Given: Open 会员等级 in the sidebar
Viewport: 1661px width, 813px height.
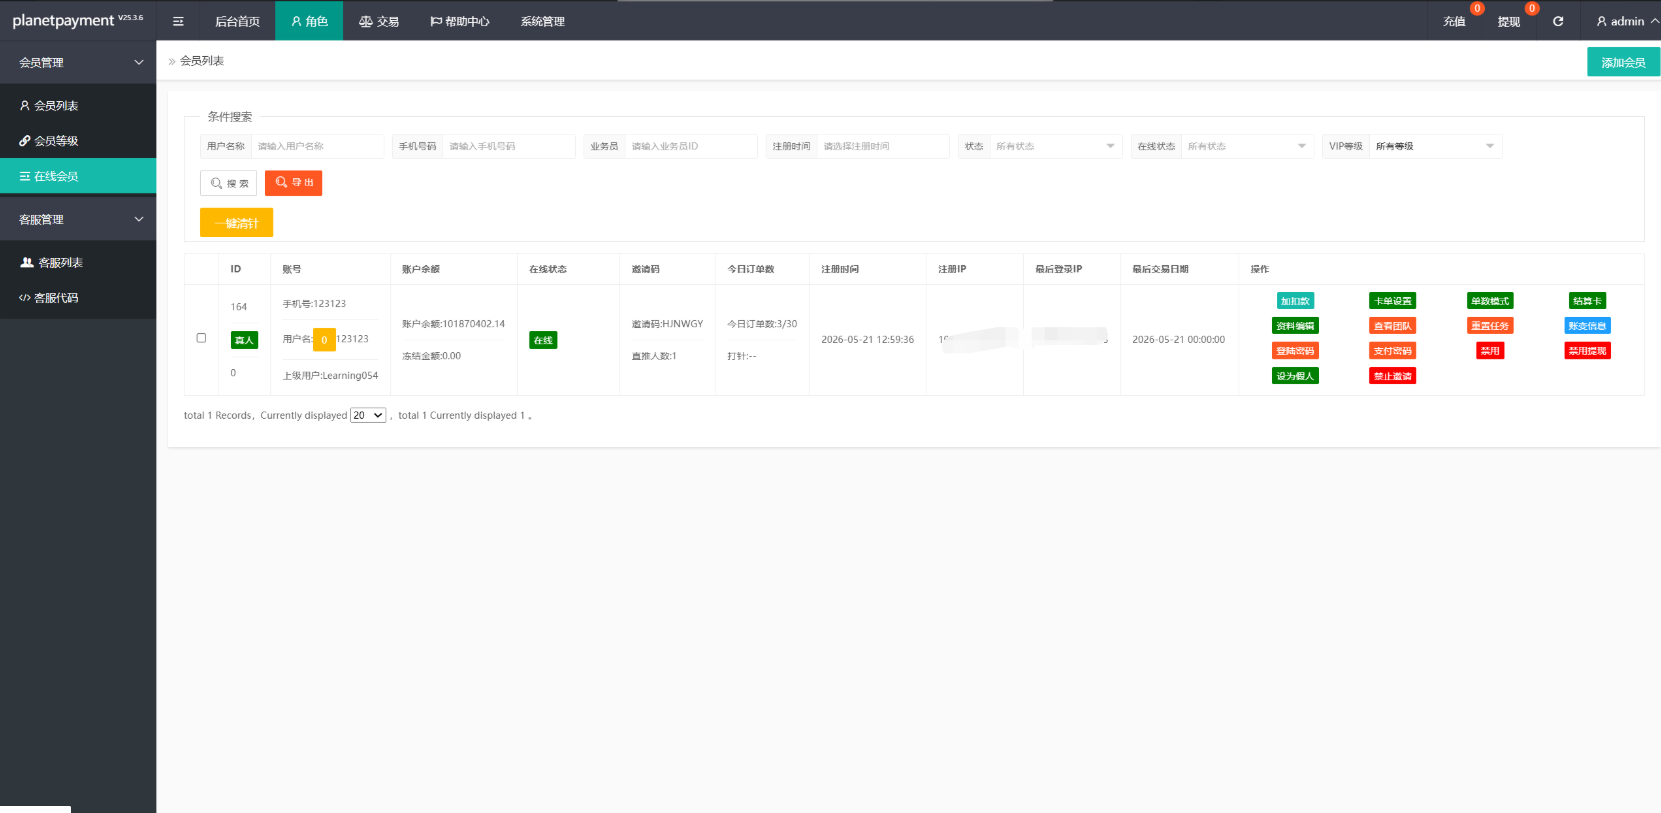Looking at the screenshot, I should [78, 141].
